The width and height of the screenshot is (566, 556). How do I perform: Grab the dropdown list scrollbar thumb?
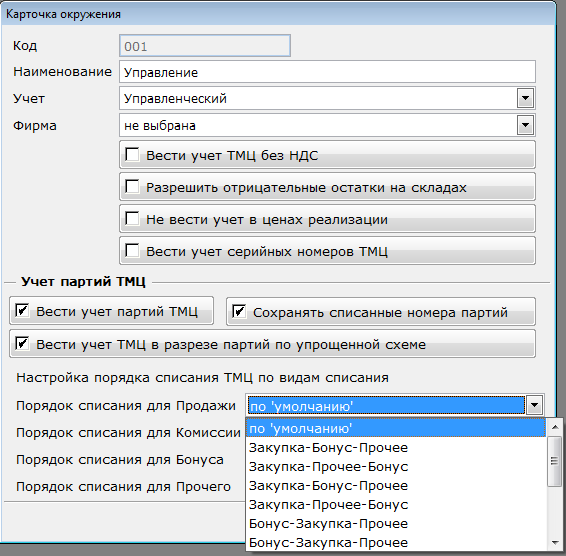tap(555, 461)
